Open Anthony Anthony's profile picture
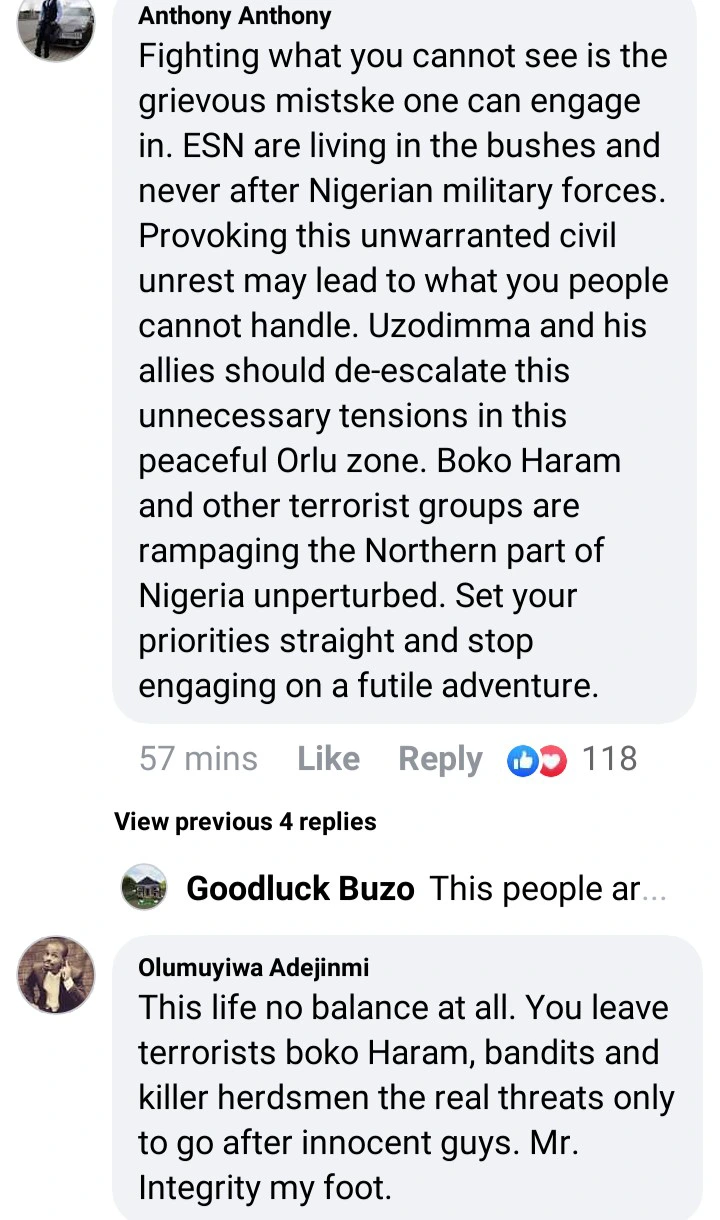This screenshot has width=720, height=1220. 56,24
